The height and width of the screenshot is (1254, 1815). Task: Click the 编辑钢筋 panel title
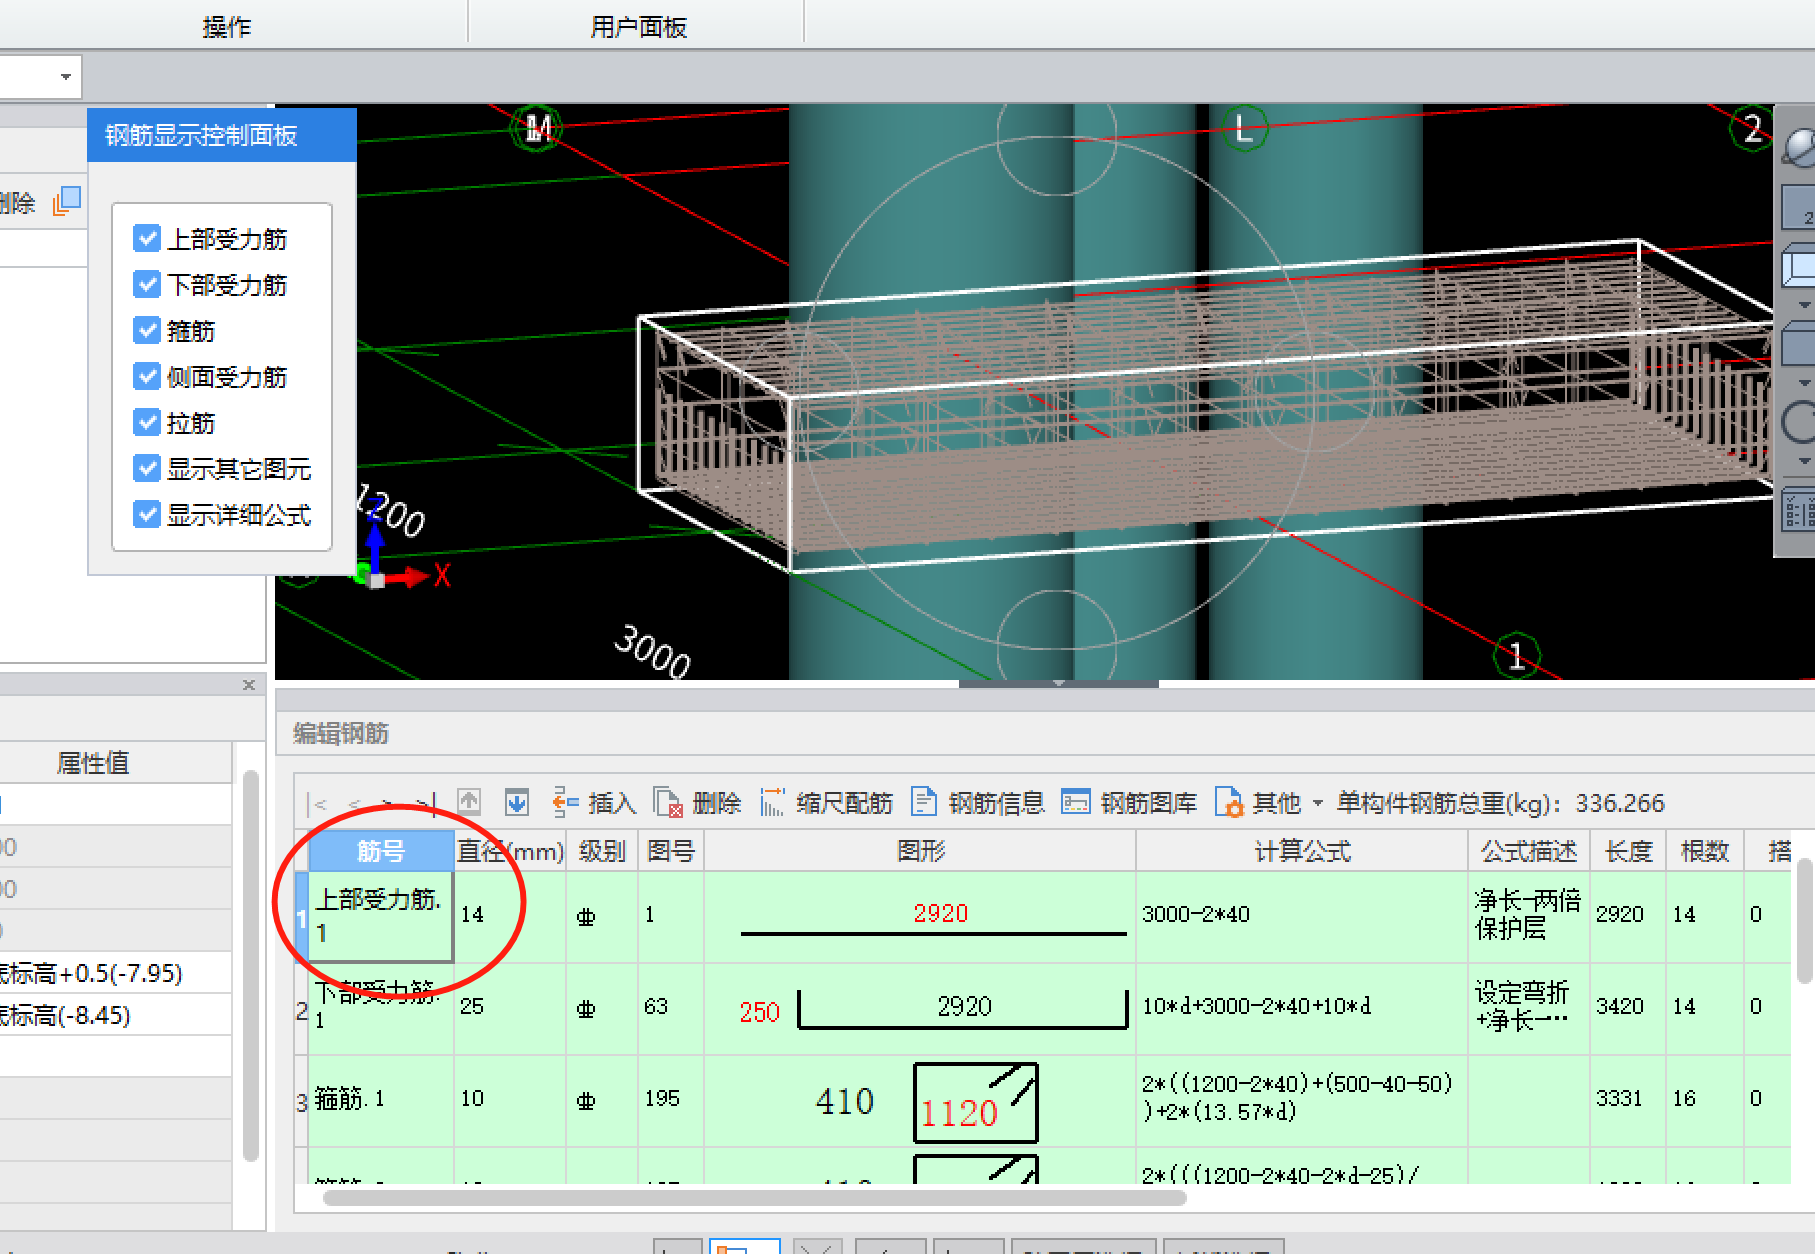(341, 733)
